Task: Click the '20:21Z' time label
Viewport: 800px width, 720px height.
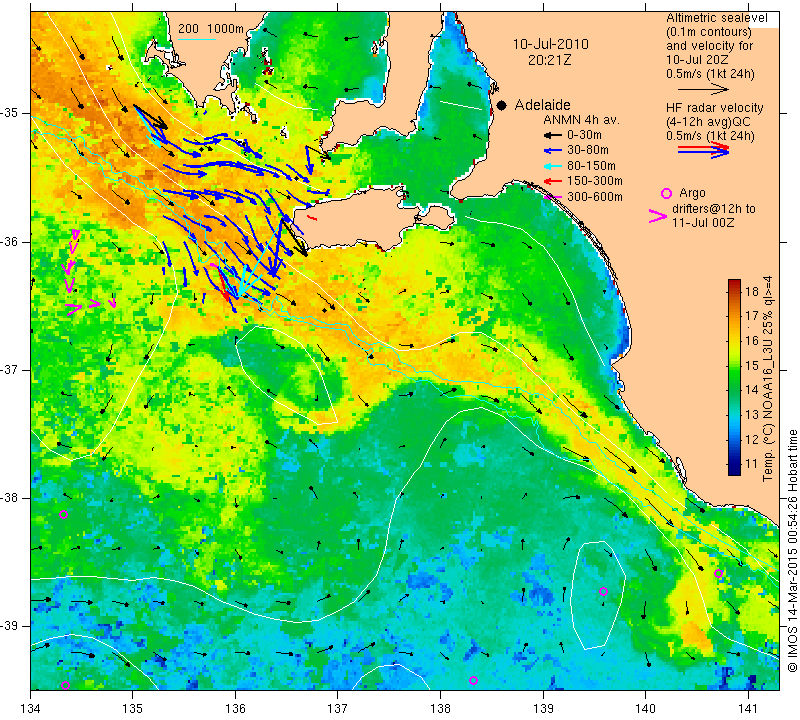Action: point(549,60)
